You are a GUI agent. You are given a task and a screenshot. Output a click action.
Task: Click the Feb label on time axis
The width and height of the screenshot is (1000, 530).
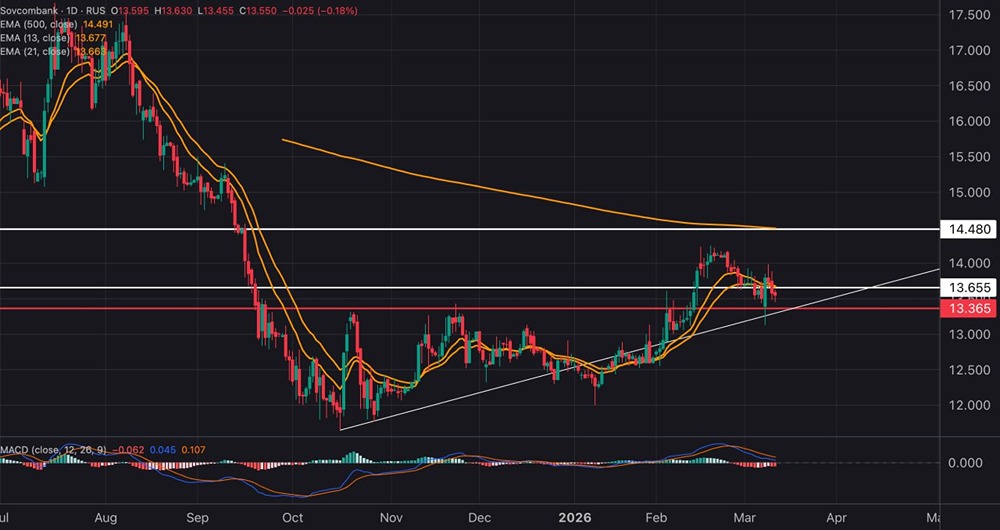pos(656,517)
